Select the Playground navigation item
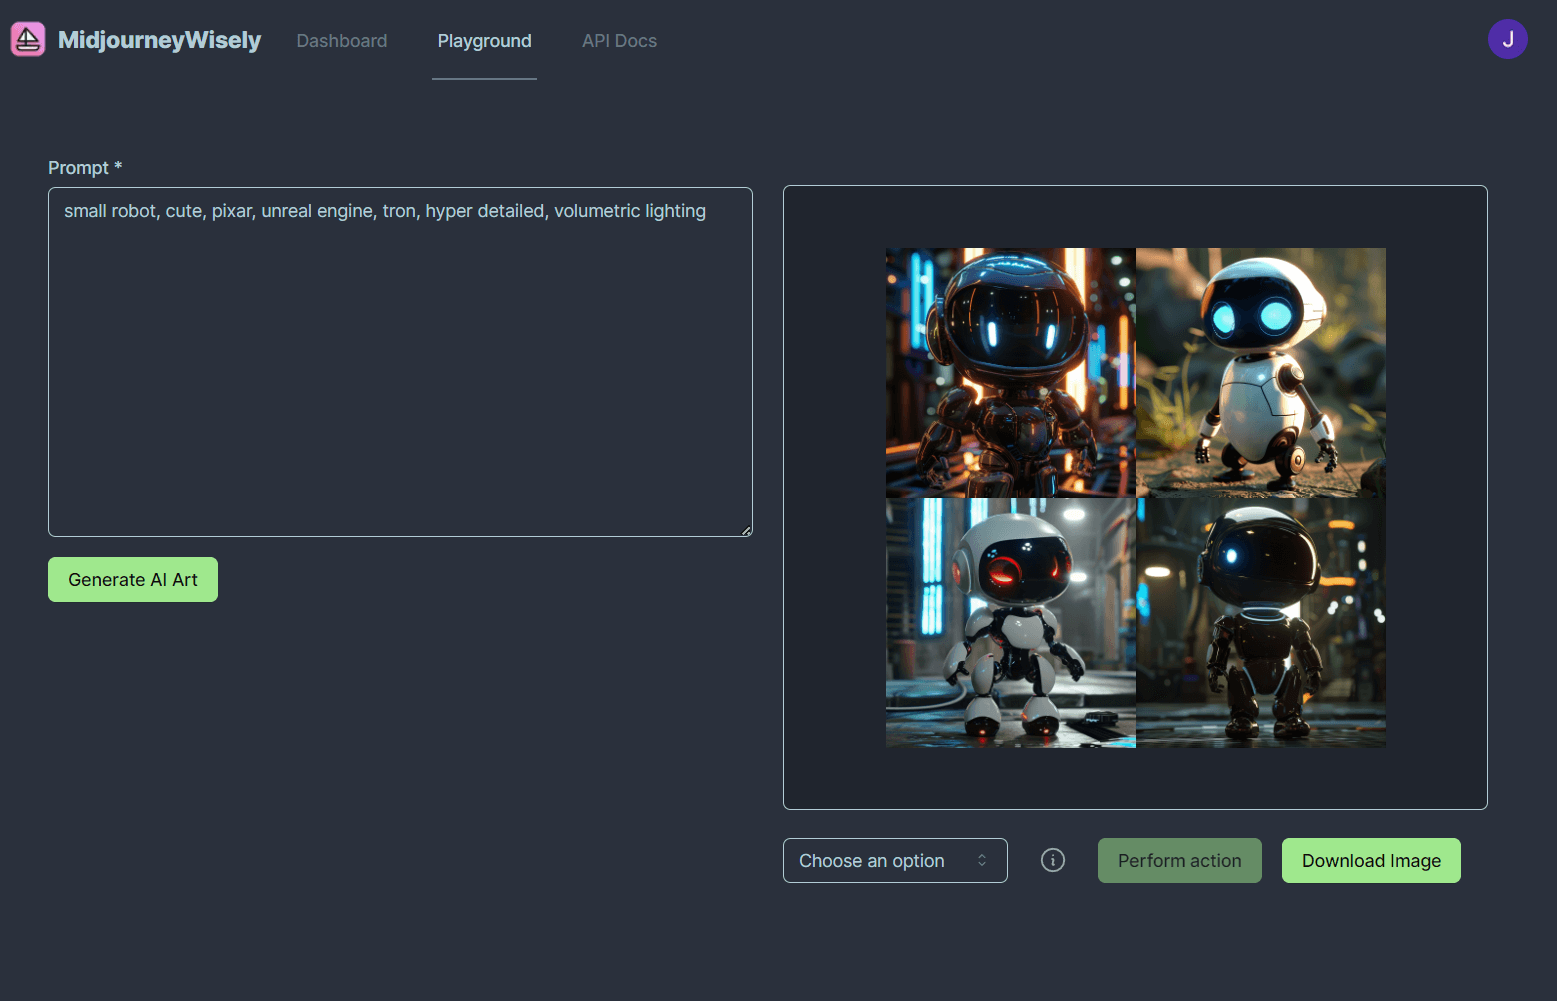Screen dimensions: 1557x1001 [484, 41]
